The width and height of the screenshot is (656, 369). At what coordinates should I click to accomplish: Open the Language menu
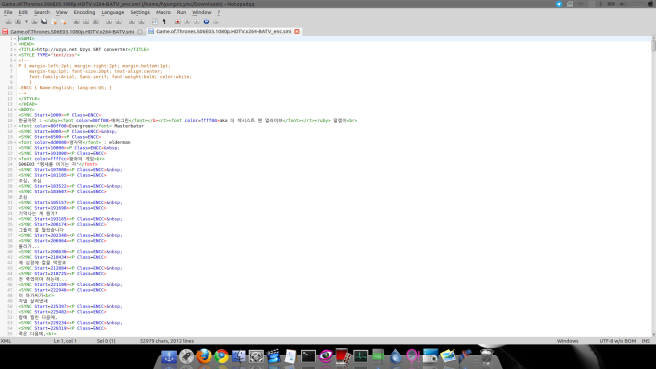[113, 13]
